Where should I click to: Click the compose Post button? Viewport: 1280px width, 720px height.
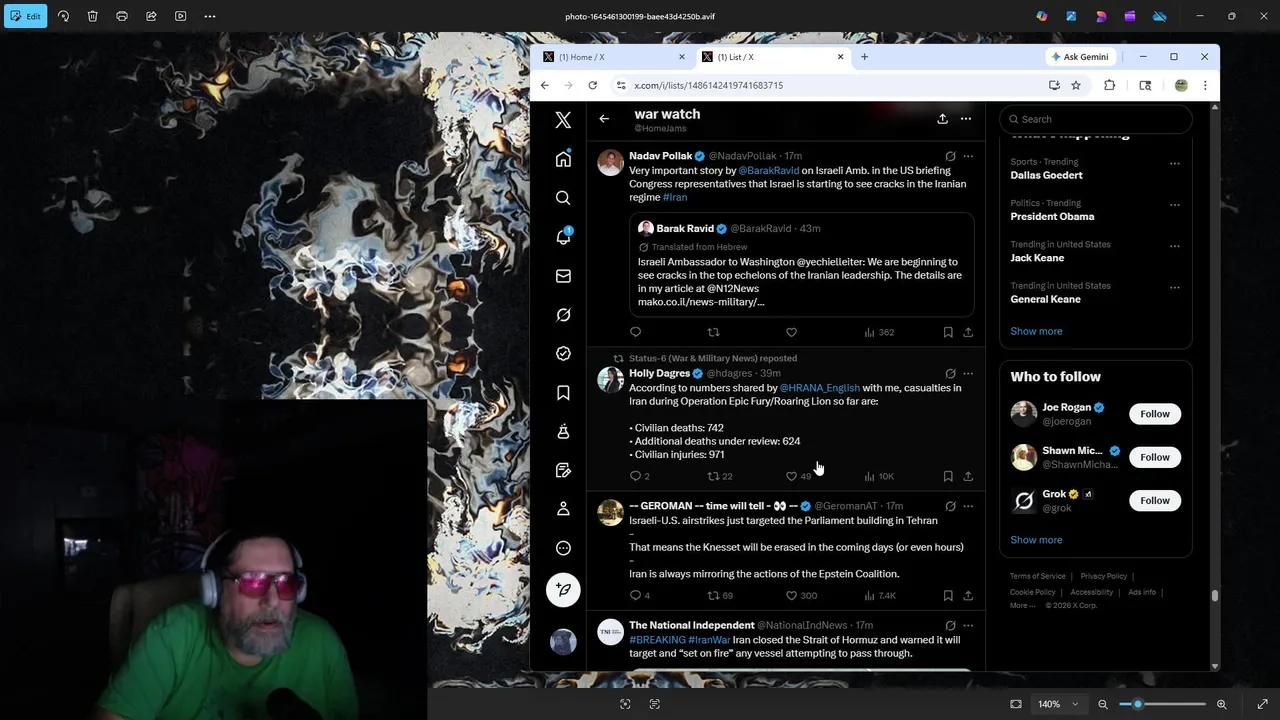[x=563, y=590]
